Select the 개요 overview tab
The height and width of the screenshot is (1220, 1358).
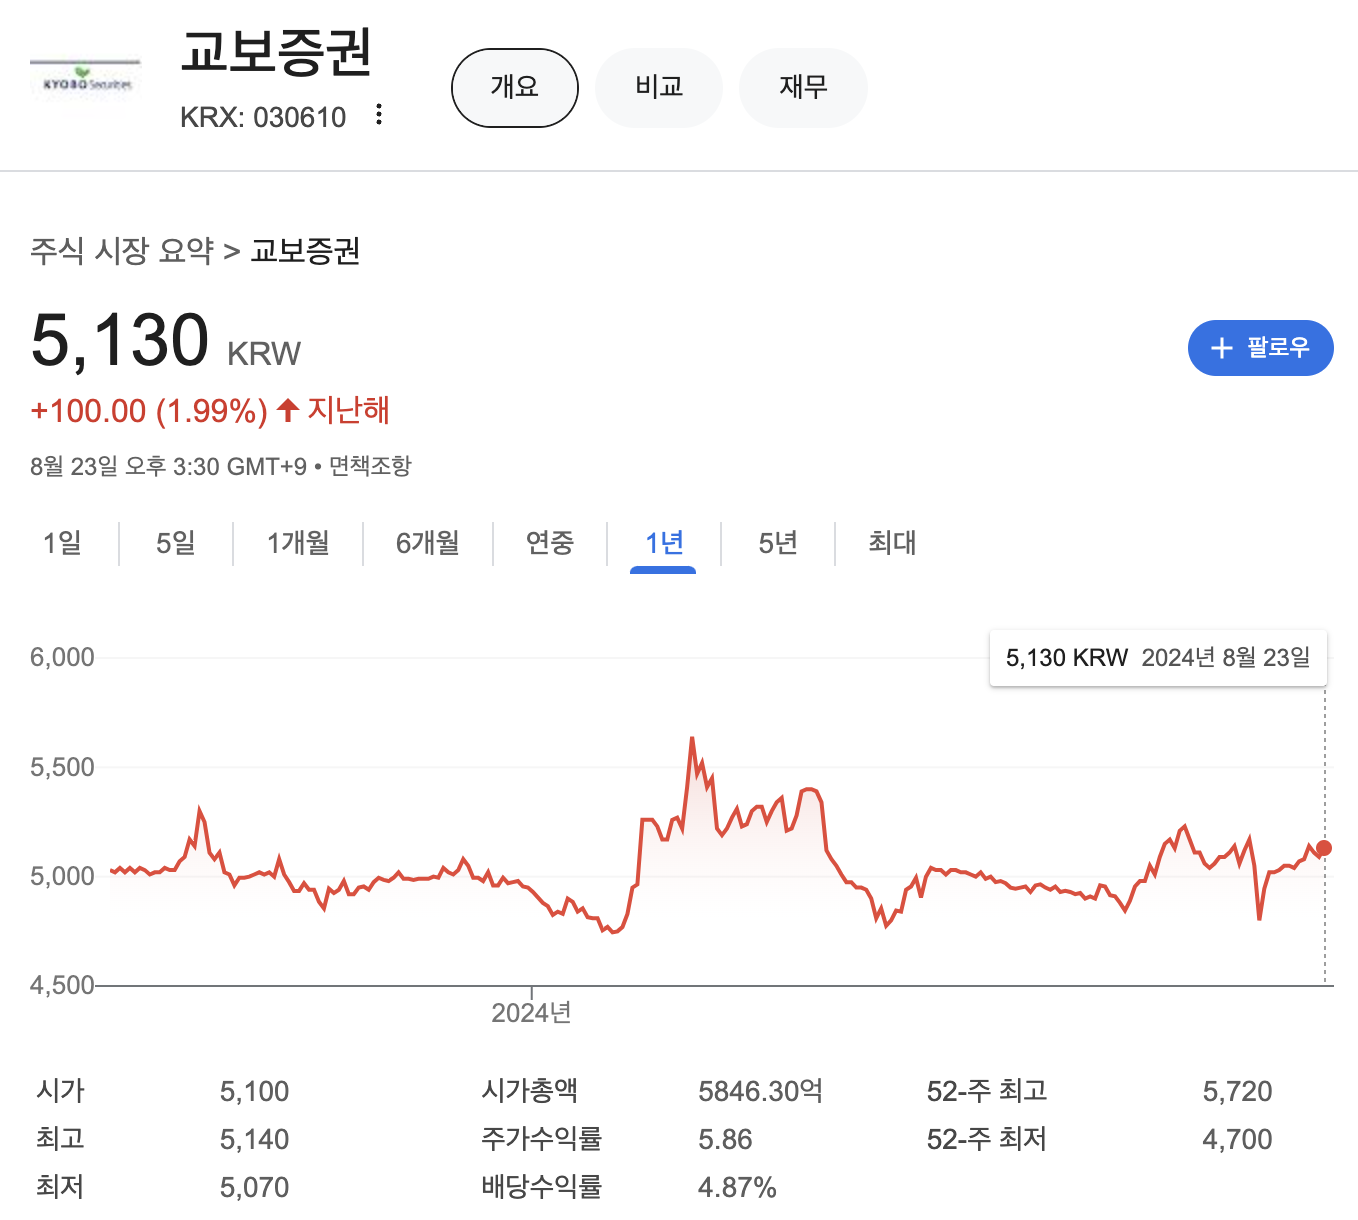pos(515,88)
